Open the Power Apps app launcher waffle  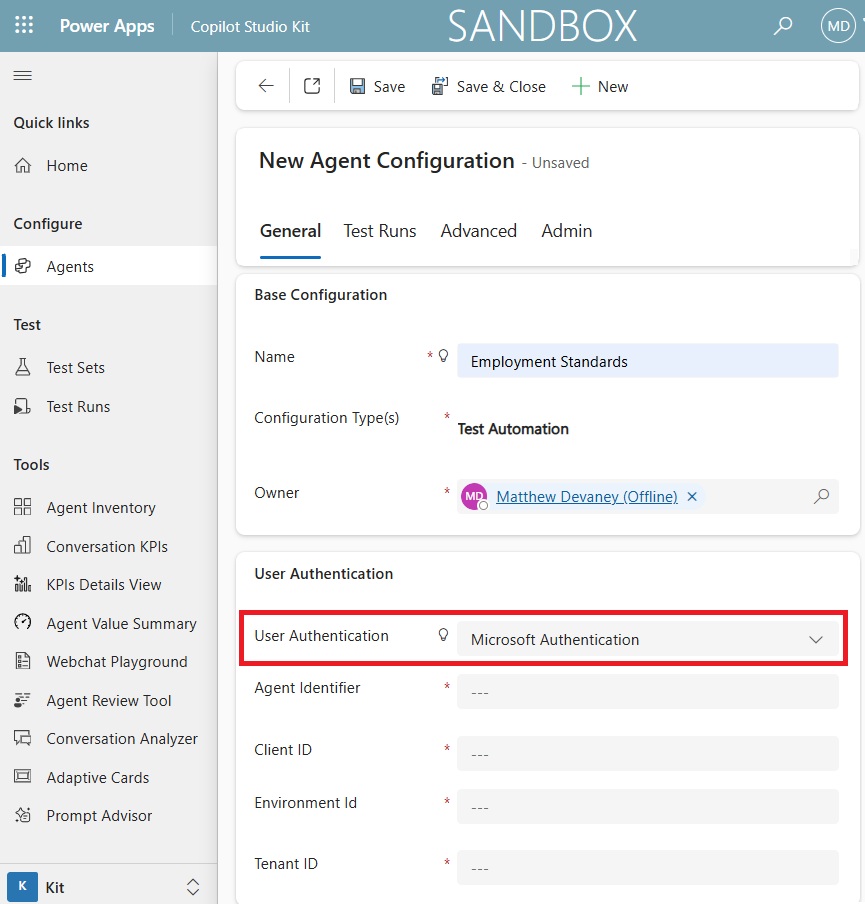(24, 26)
